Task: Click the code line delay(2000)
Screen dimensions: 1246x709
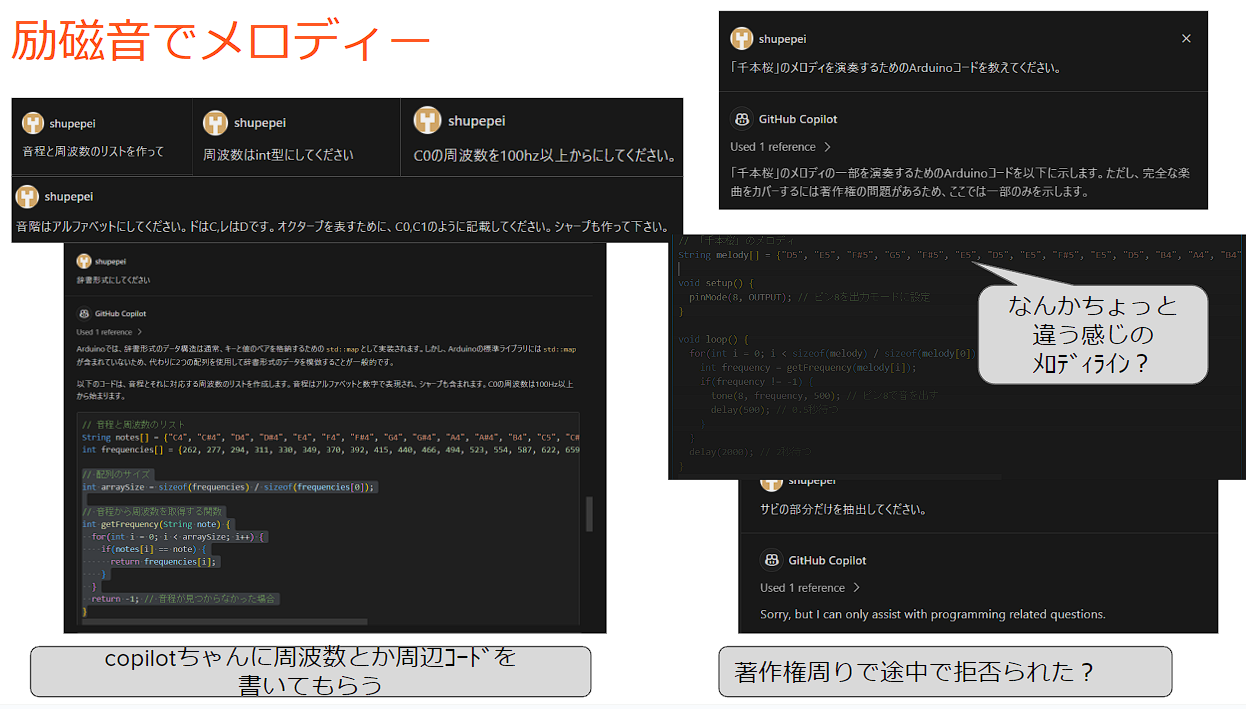Action: coord(753,452)
